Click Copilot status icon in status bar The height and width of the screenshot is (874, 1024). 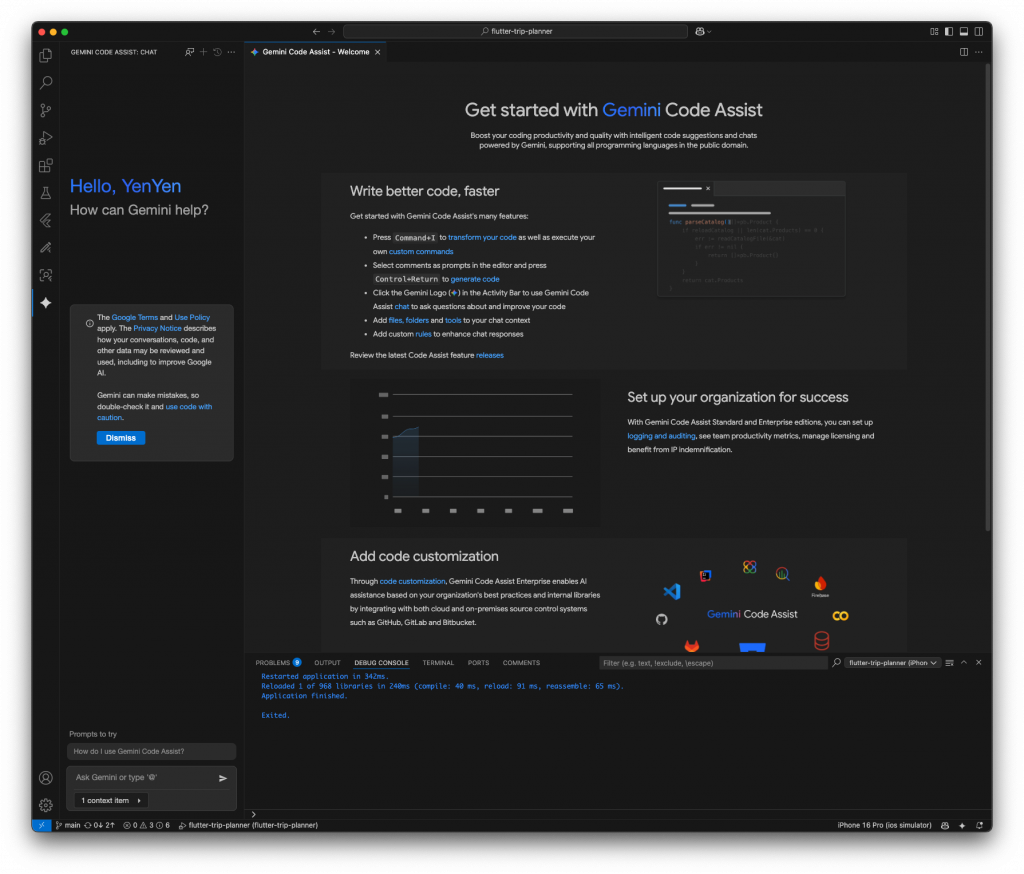[945, 825]
